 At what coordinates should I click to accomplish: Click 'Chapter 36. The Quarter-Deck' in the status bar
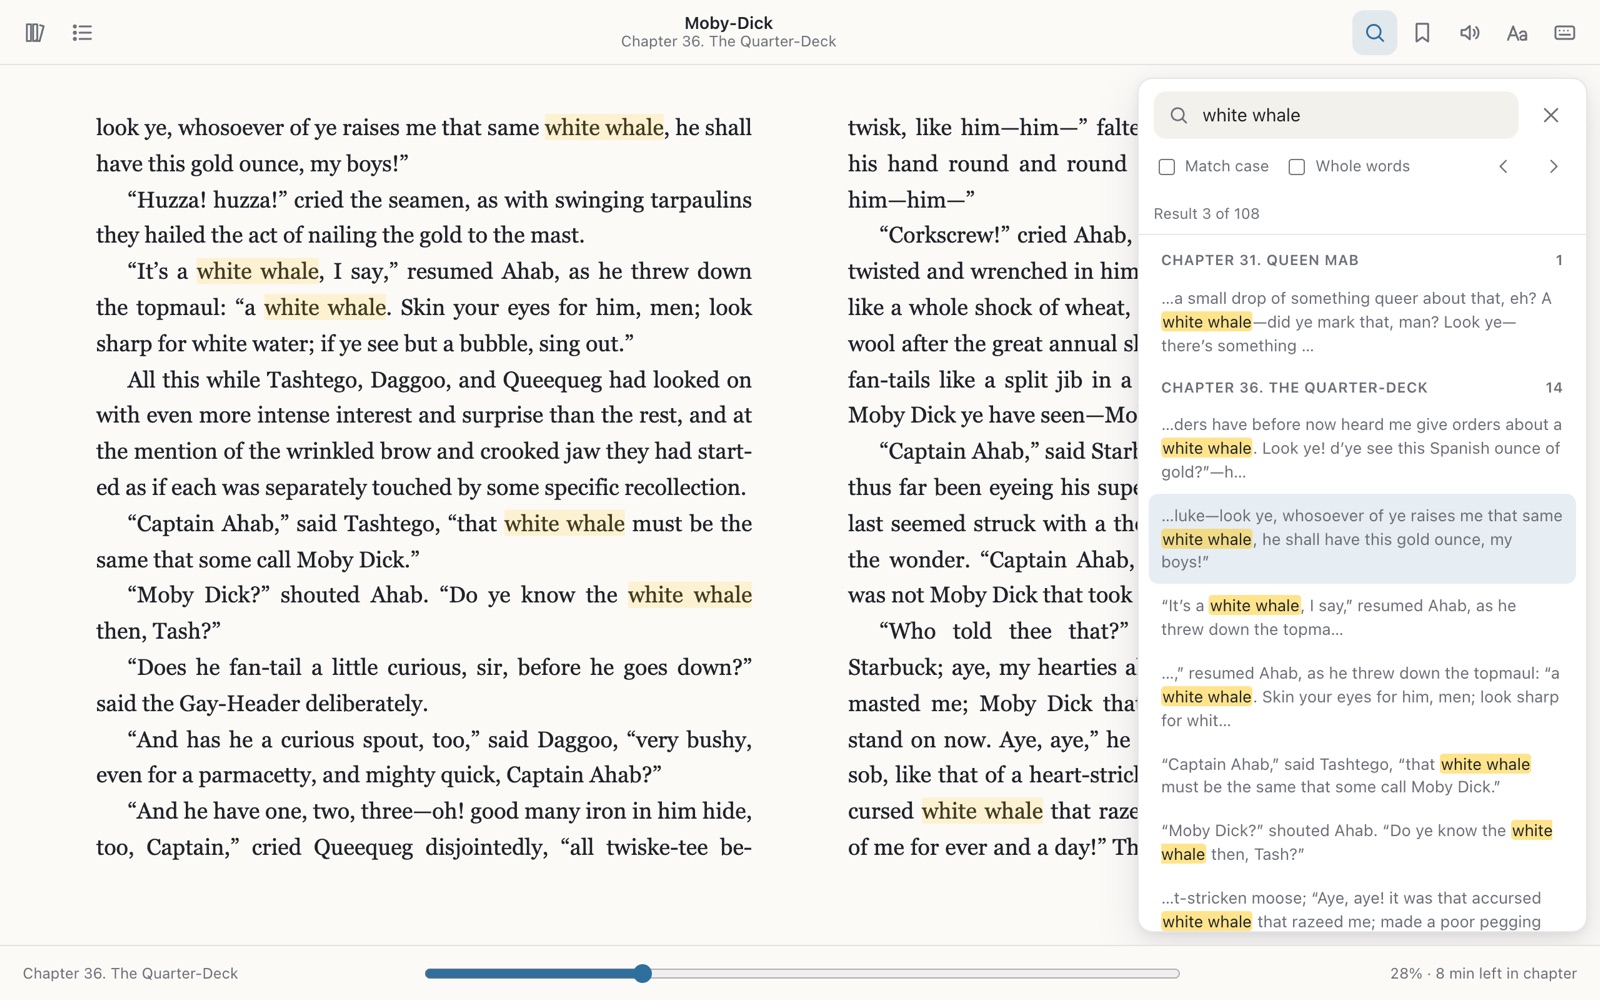tap(130, 973)
